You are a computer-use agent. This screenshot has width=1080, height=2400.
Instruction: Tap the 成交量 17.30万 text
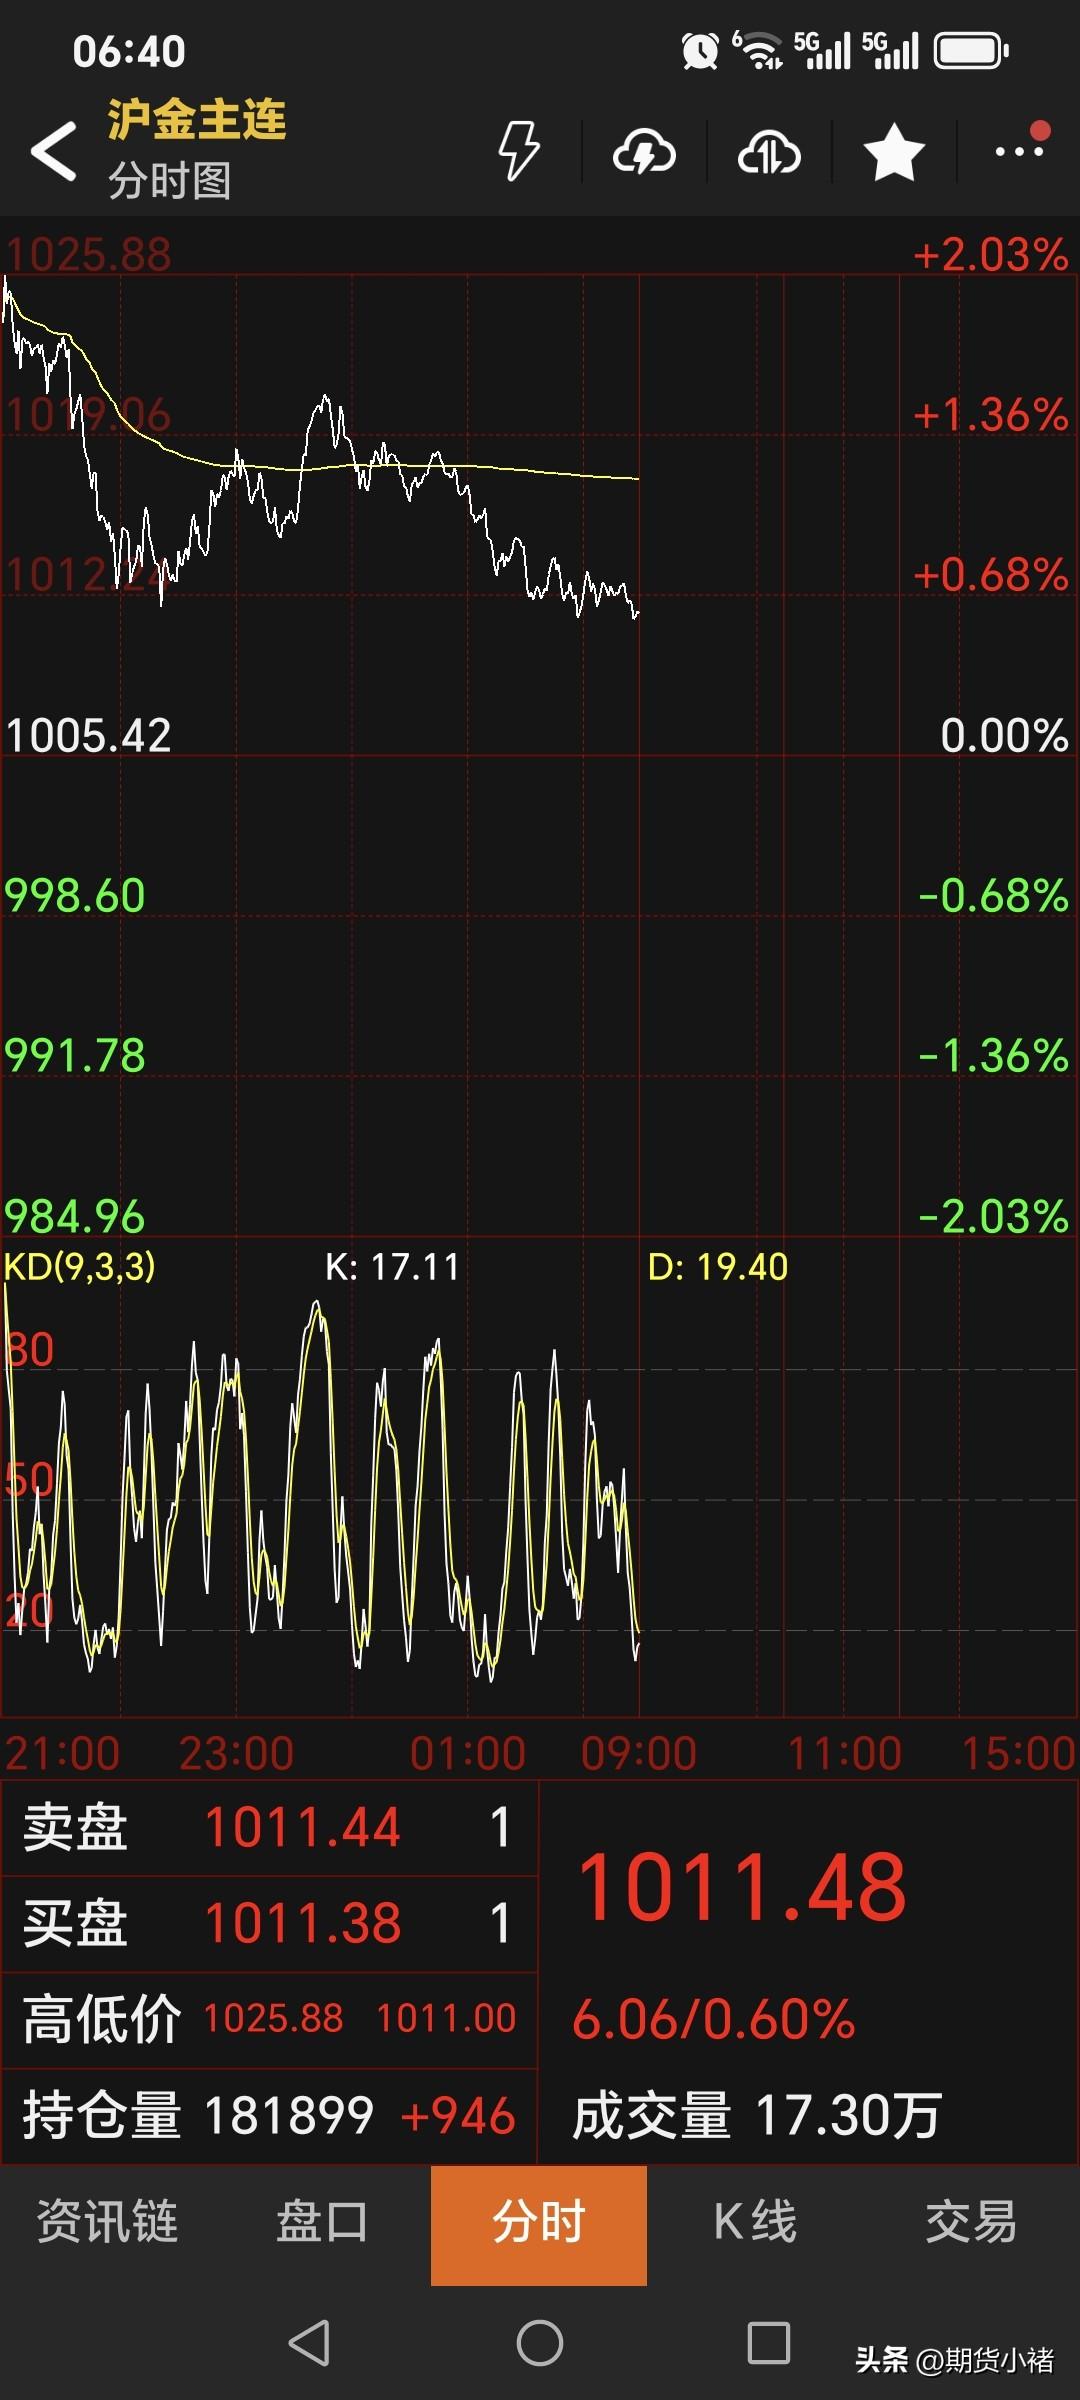click(x=757, y=2115)
